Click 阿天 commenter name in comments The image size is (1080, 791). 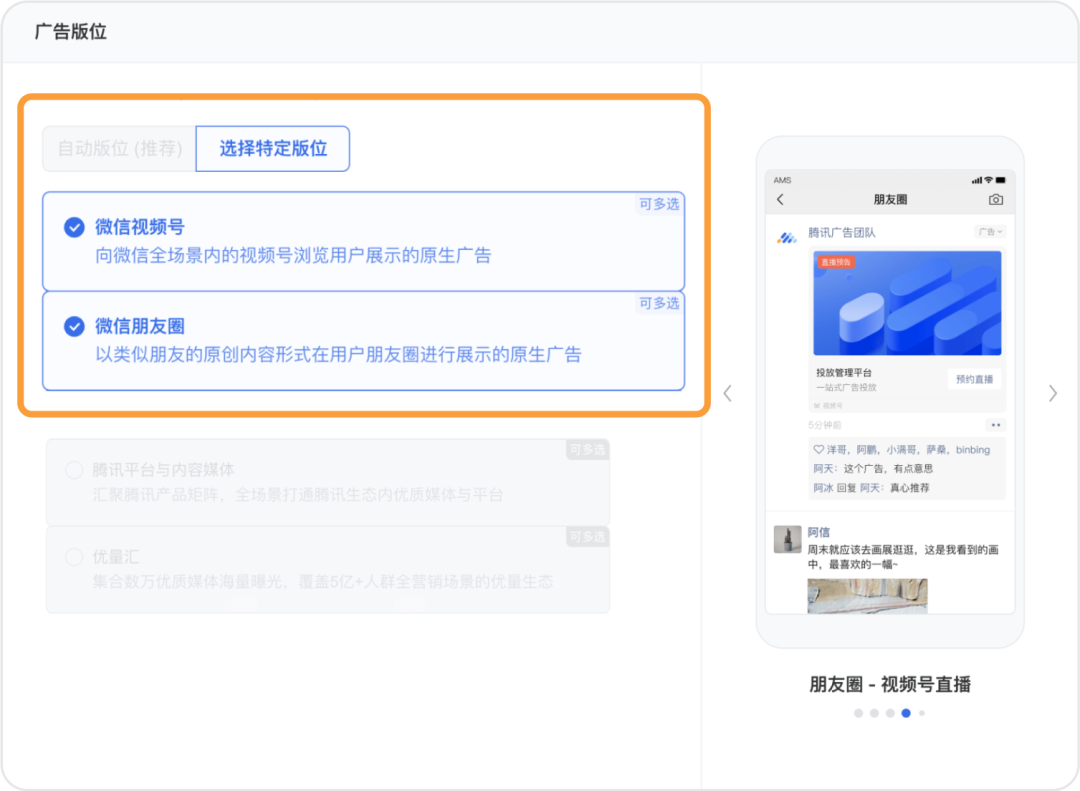(823, 469)
